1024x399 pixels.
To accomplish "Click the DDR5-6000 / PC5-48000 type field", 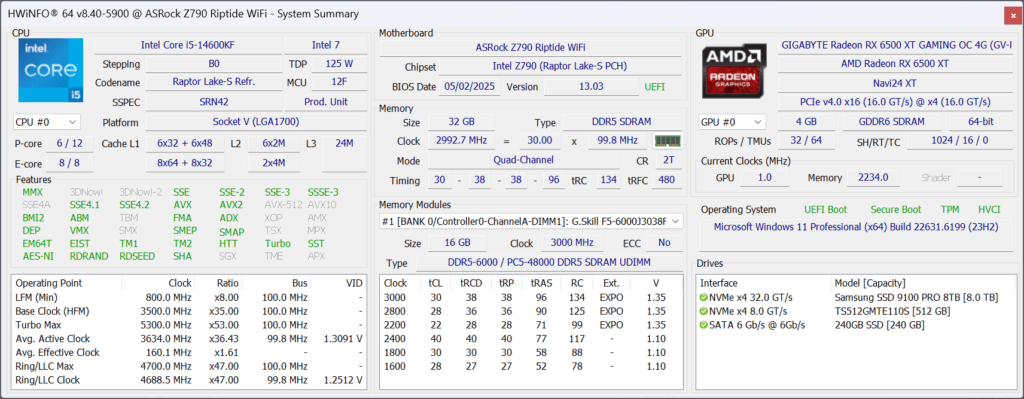I will 549,263.
